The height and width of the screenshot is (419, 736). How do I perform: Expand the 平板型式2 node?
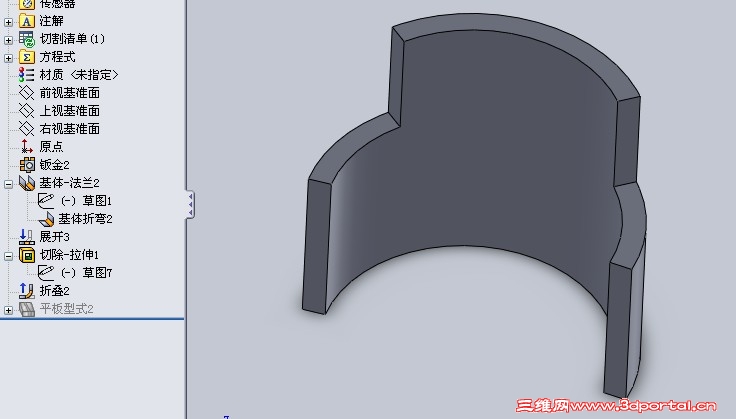point(8,310)
